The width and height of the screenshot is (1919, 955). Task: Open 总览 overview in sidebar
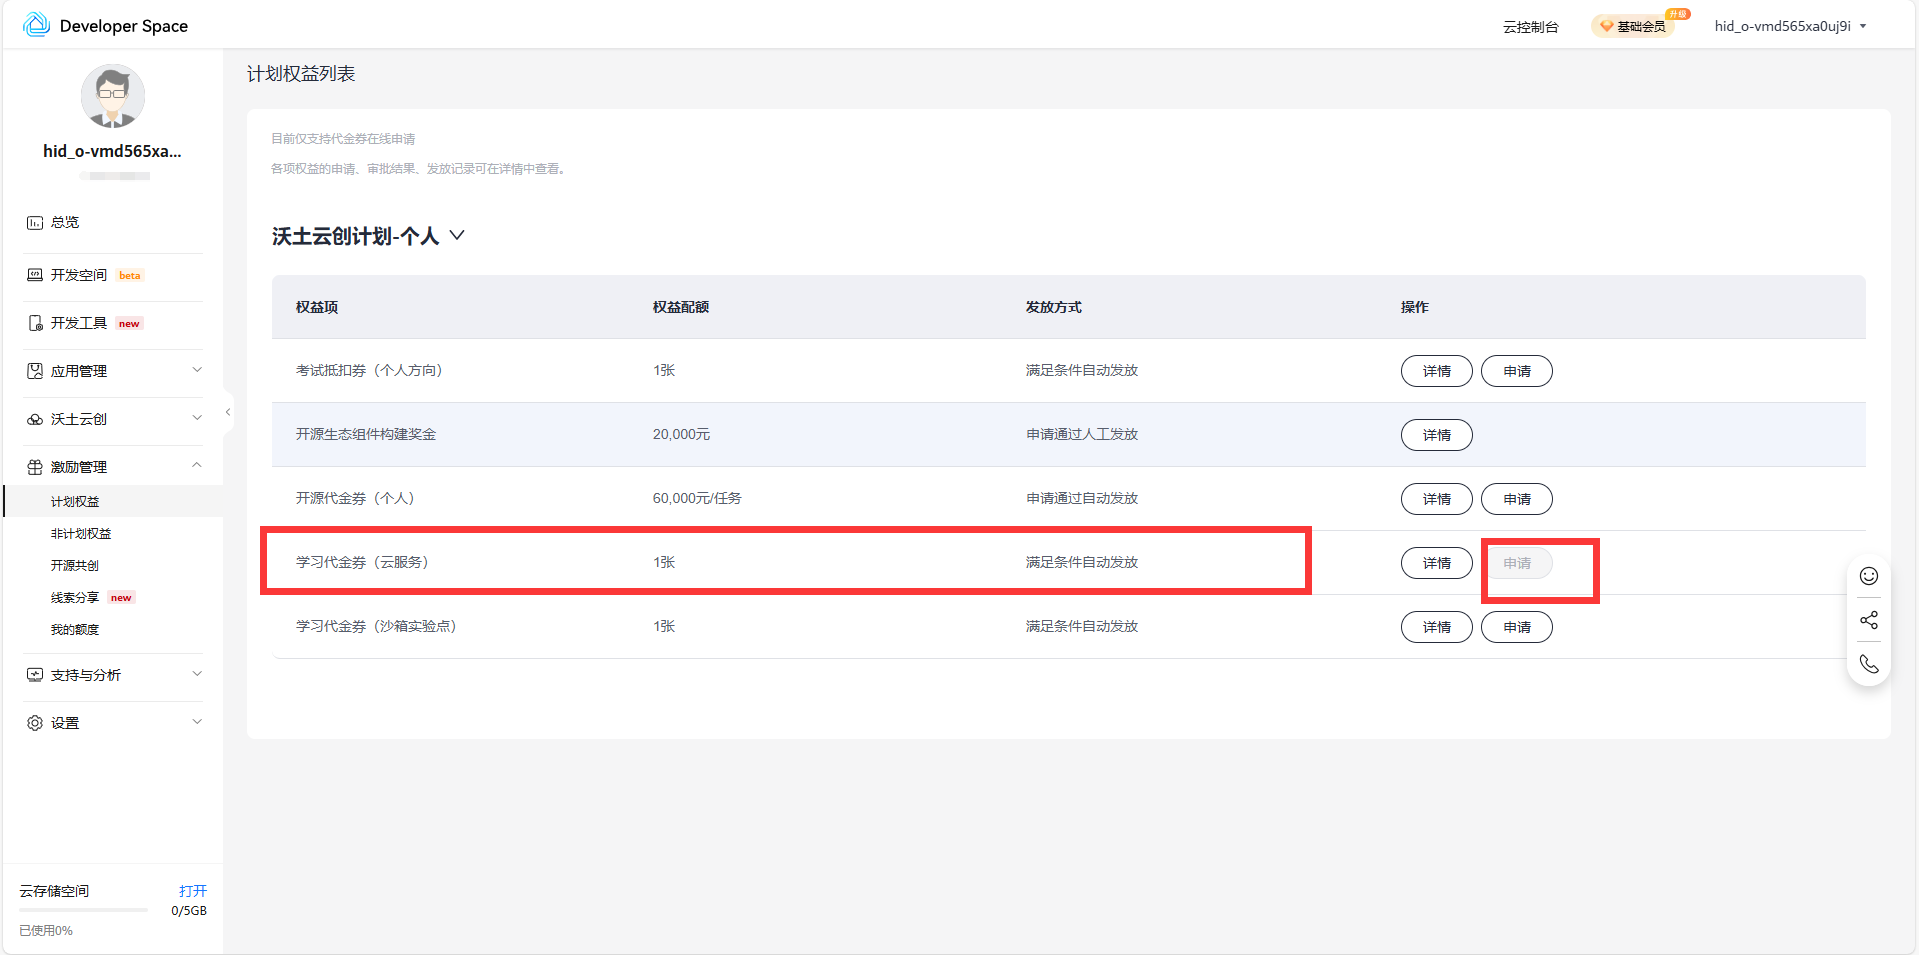click(65, 222)
